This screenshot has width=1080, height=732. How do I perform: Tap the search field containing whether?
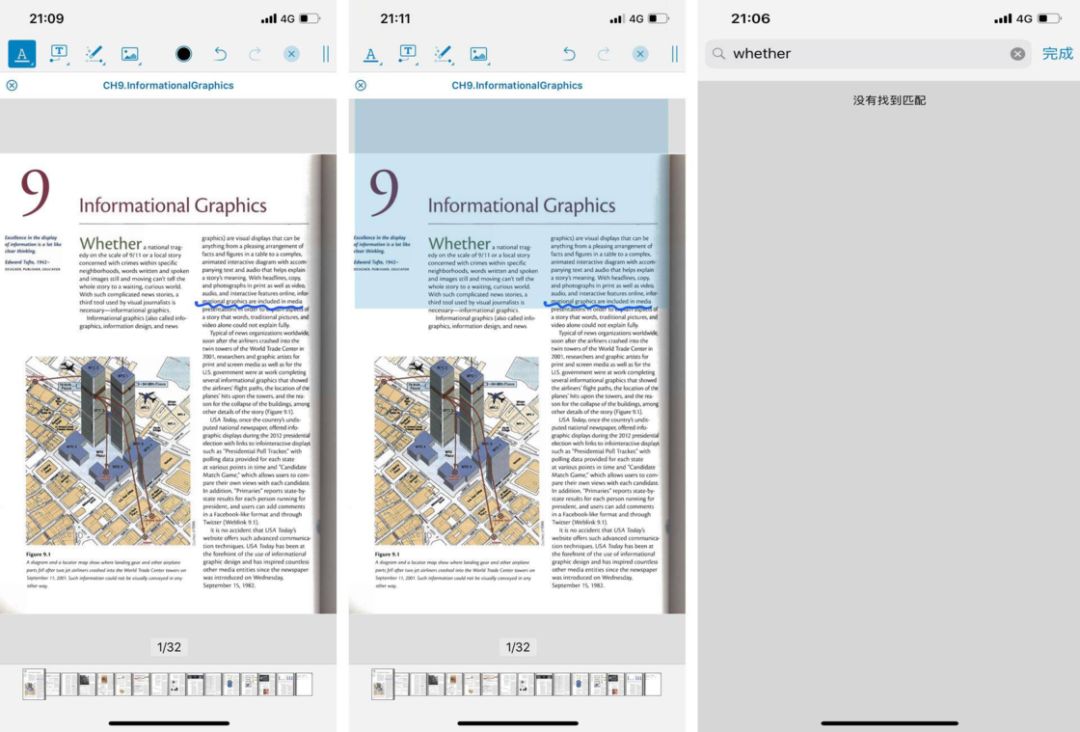(x=868, y=54)
